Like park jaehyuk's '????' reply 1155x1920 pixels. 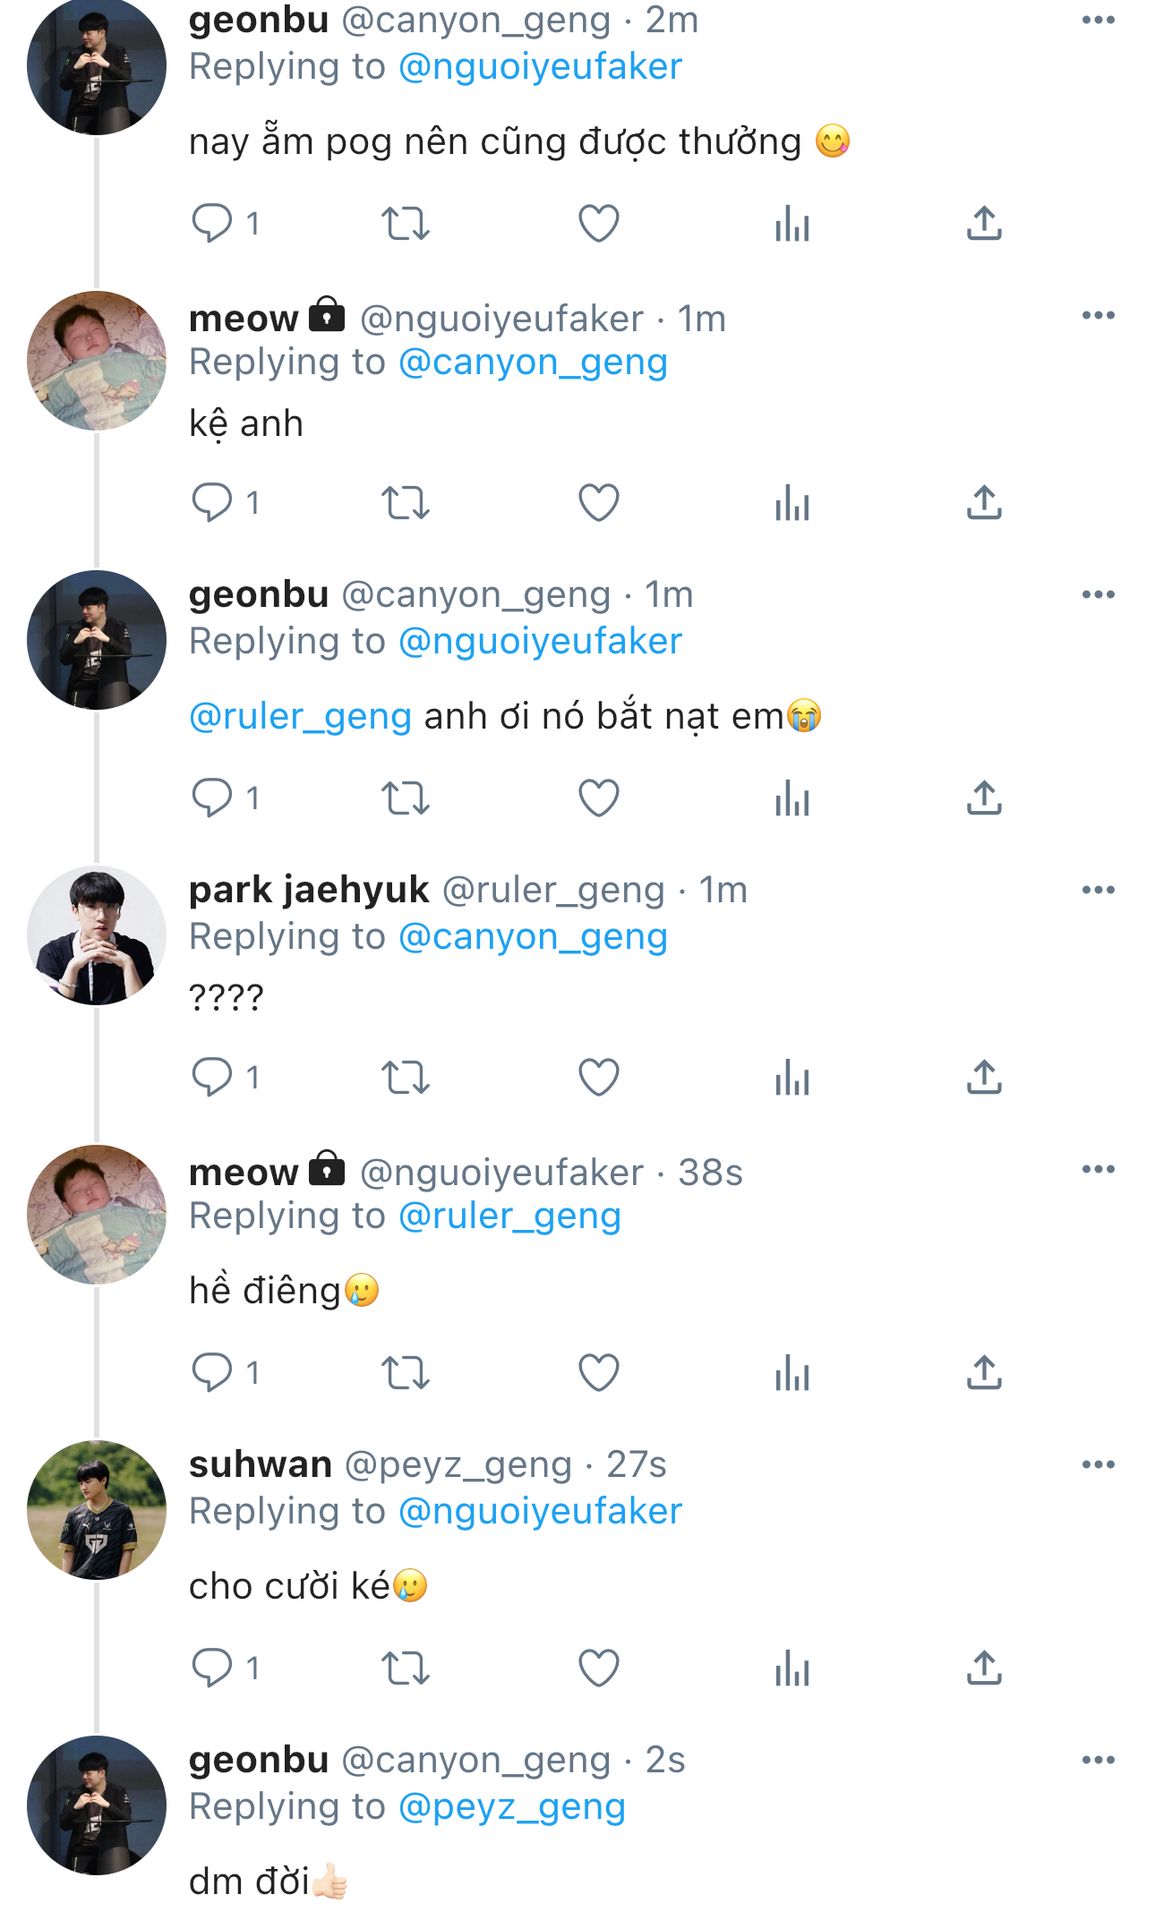[599, 1077]
